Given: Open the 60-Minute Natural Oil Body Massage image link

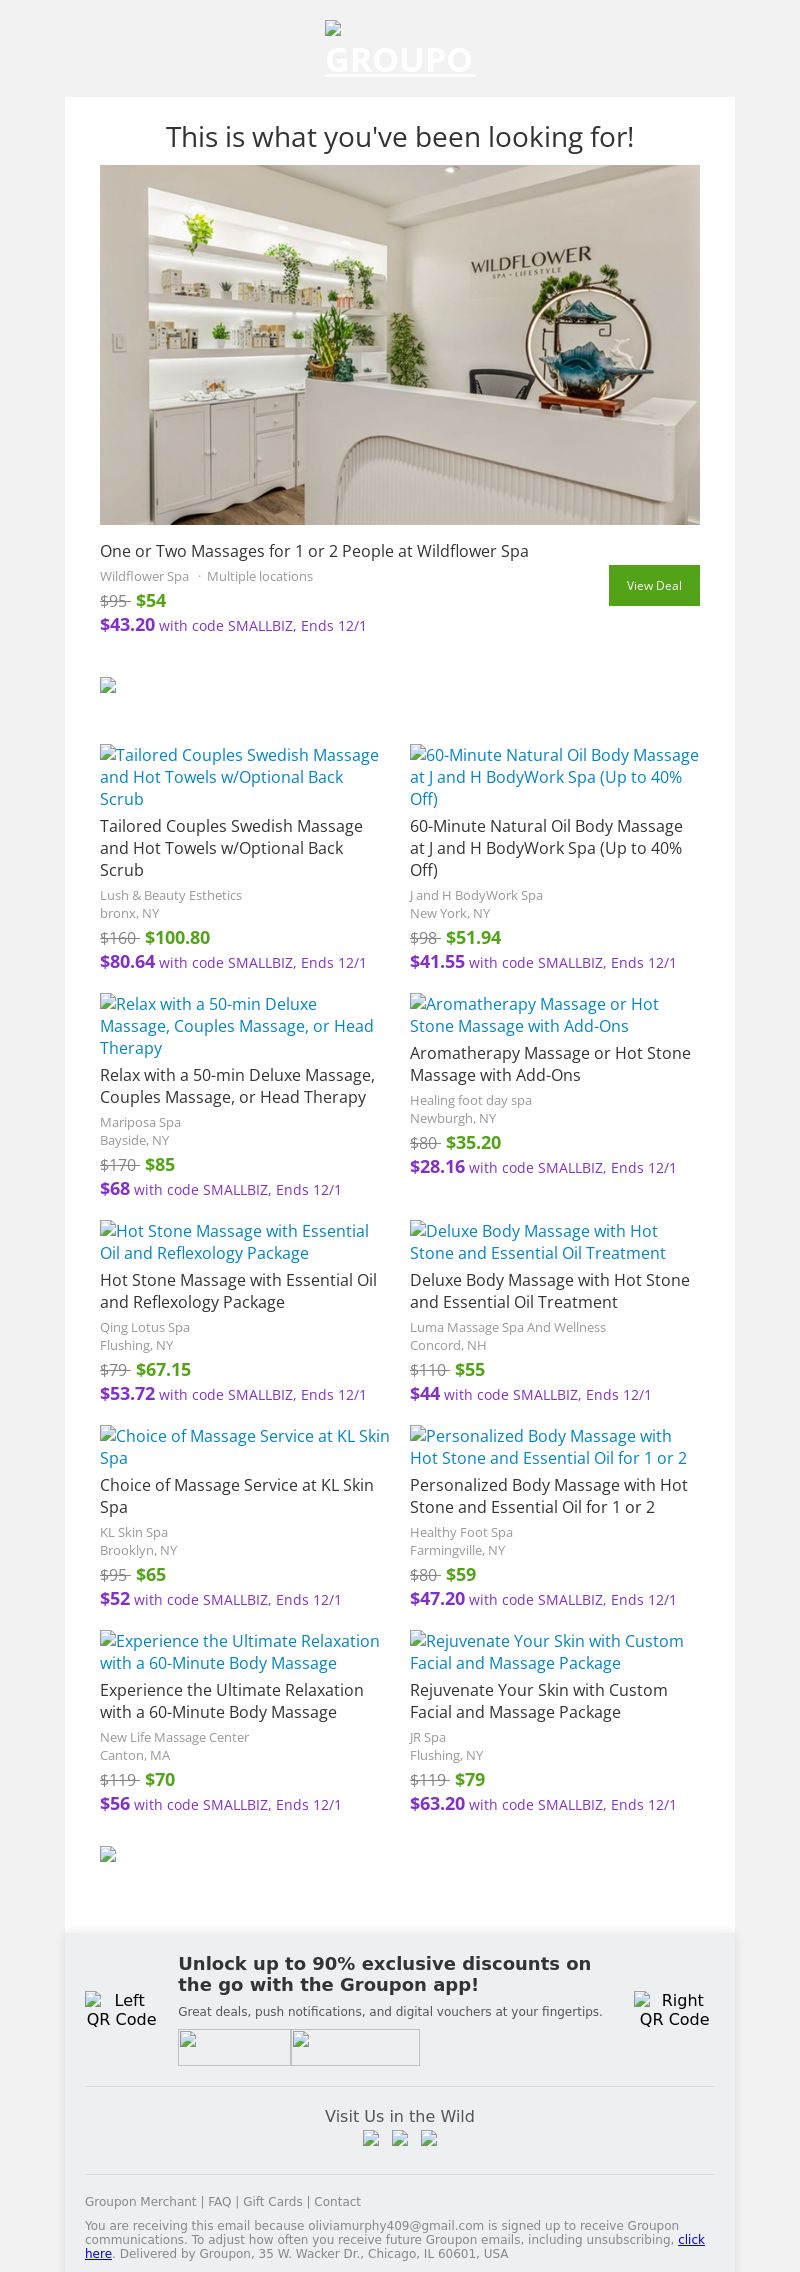Looking at the screenshot, I should pyautogui.click(x=554, y=777).
